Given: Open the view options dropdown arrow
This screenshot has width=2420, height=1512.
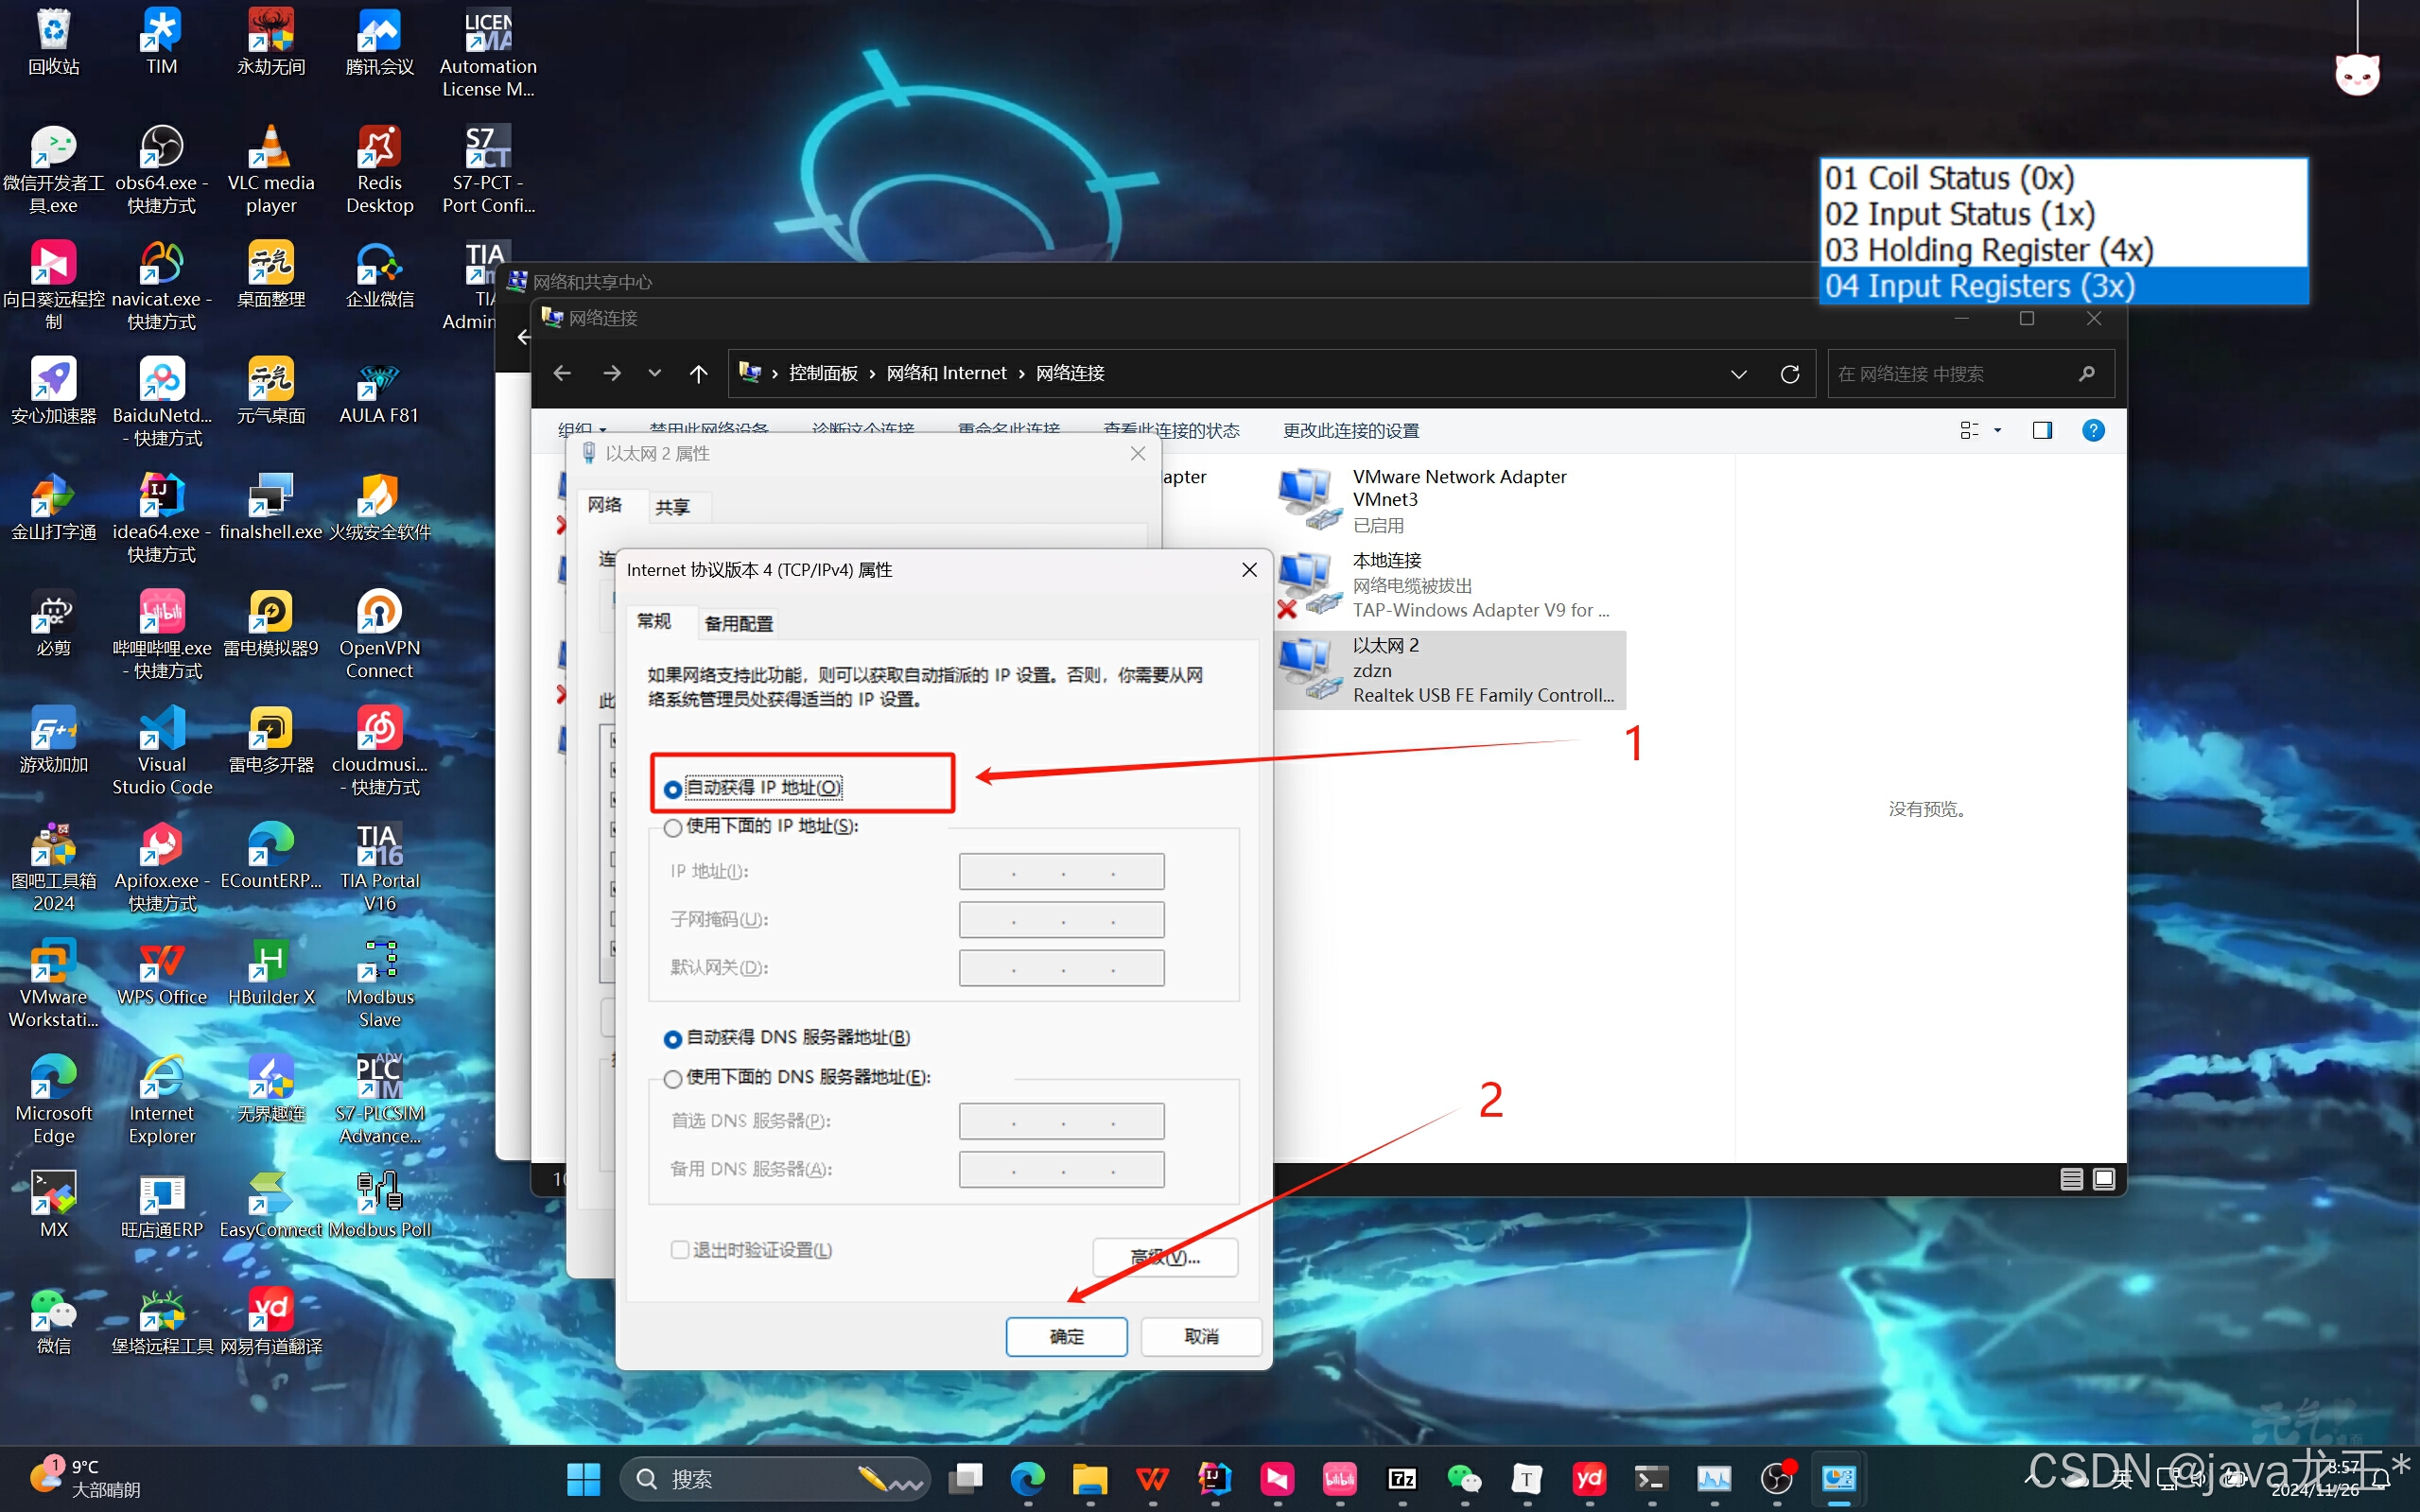Looking at the screenshot, I should (x=1997, y=430).
